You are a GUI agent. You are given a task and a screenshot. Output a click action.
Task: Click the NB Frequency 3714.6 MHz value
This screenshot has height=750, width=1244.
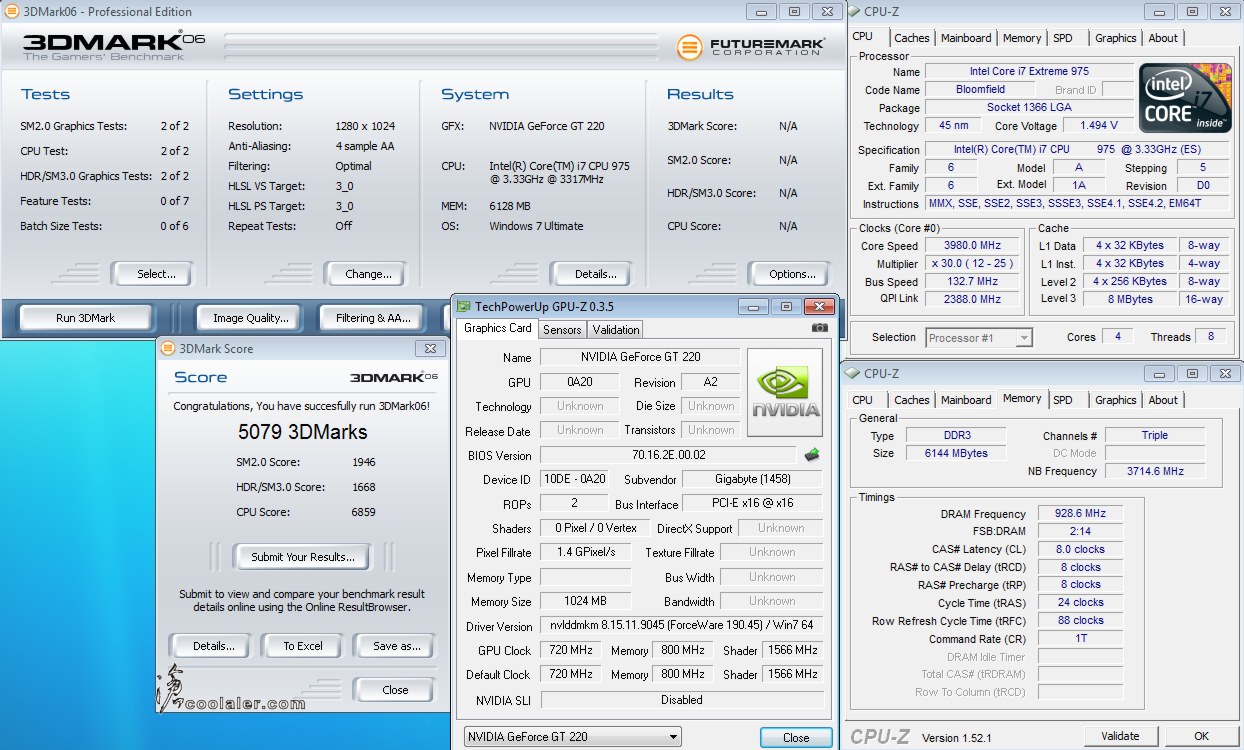1155,472
